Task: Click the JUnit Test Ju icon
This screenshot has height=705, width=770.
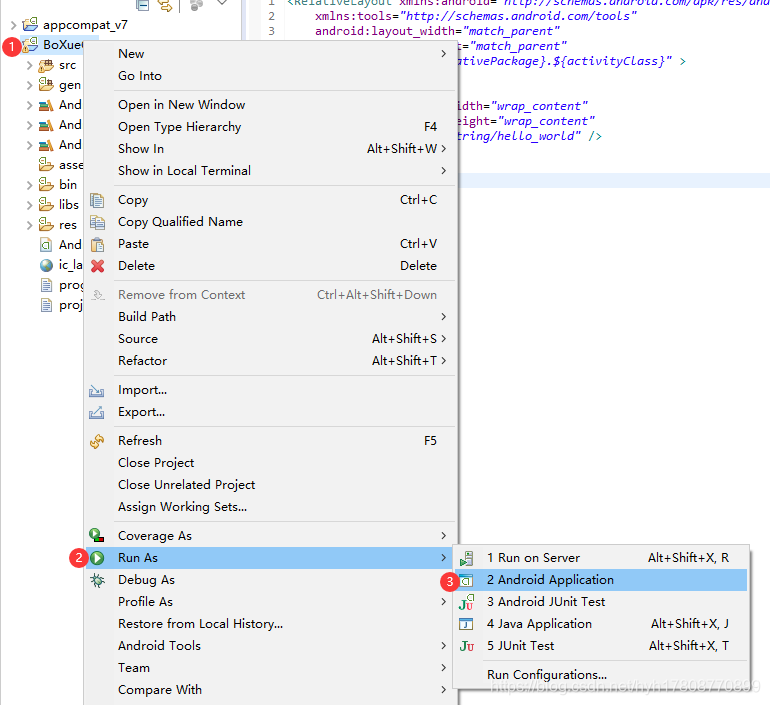Action: point(466,646)
